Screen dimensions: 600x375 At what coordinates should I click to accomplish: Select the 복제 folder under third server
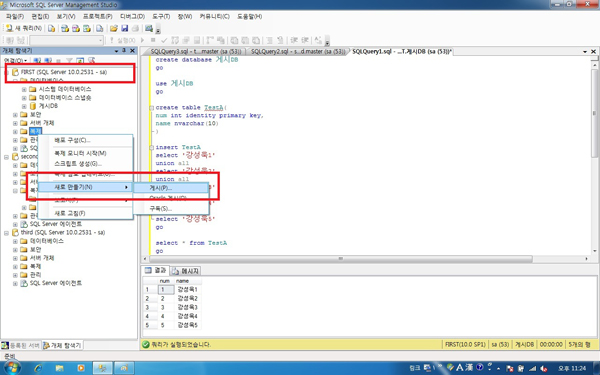tap(35, 266)
